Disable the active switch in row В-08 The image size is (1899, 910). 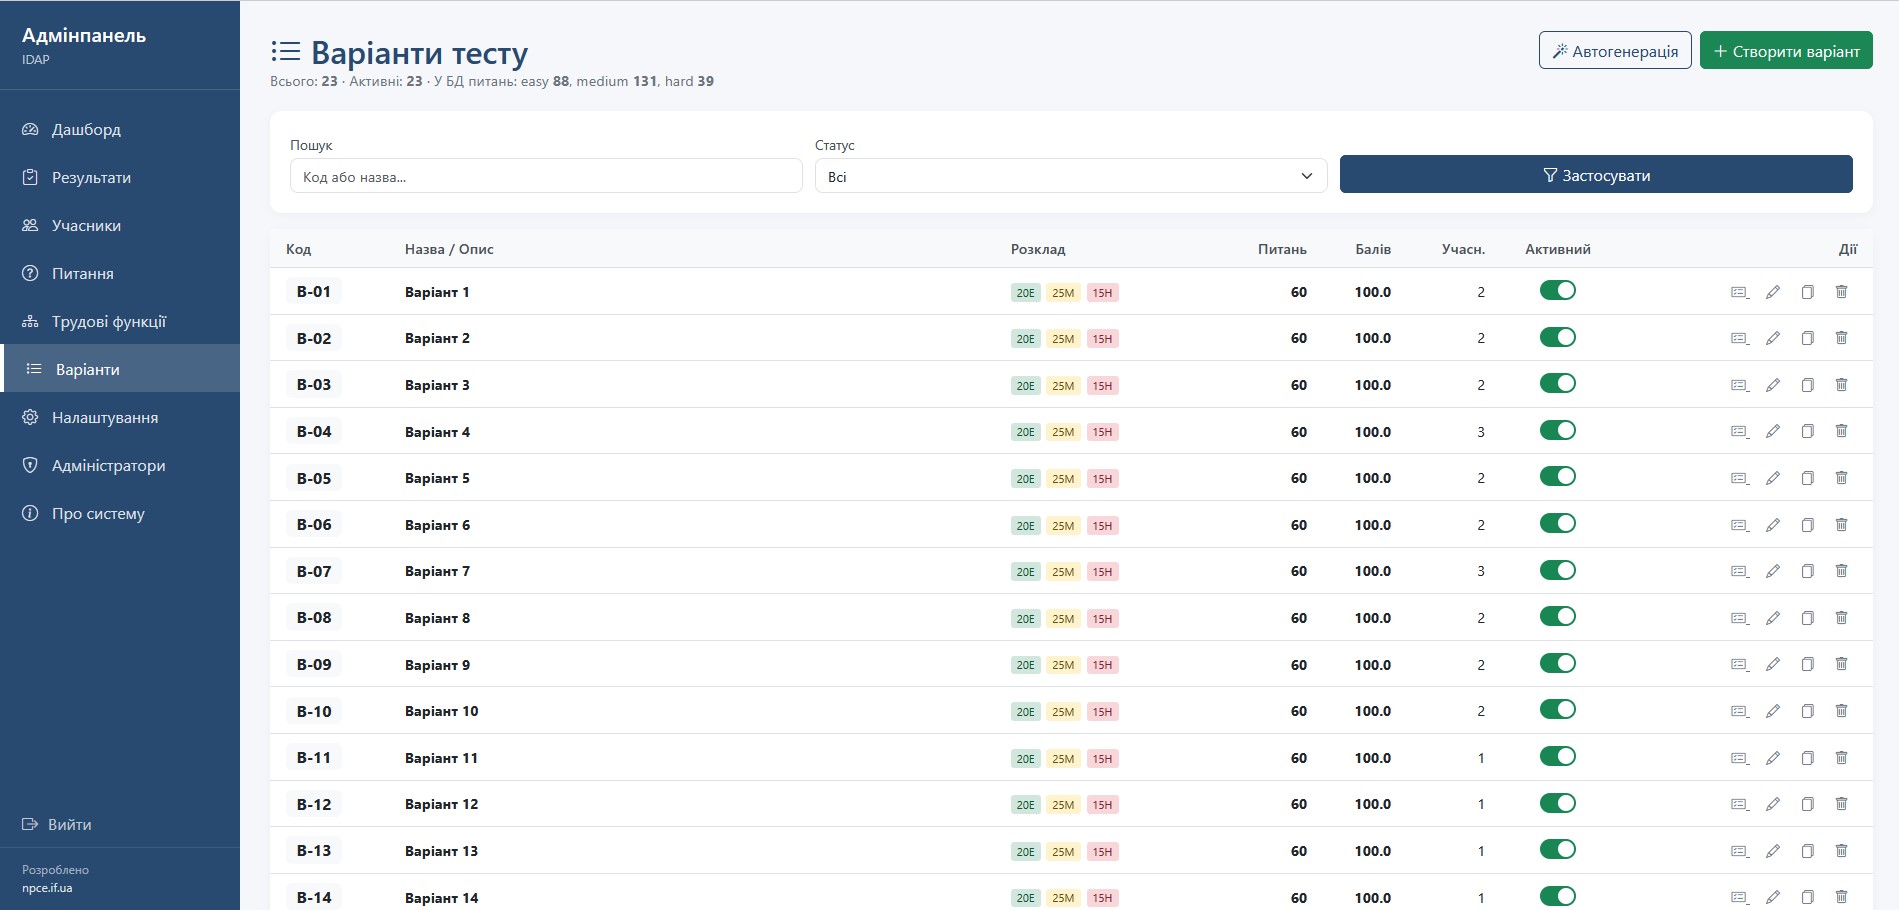(x=1558, y=616)
